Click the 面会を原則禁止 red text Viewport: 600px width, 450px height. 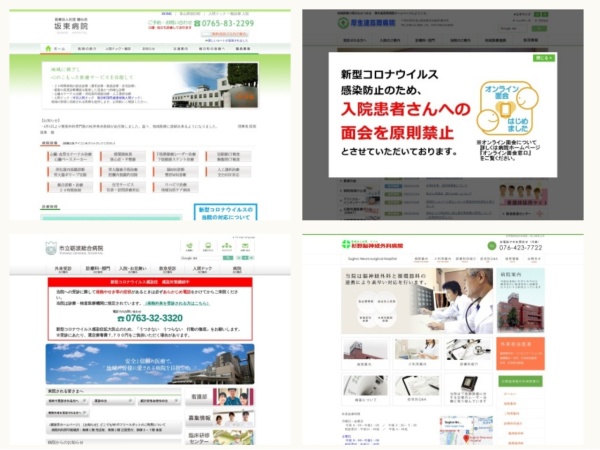pos(397,133)
